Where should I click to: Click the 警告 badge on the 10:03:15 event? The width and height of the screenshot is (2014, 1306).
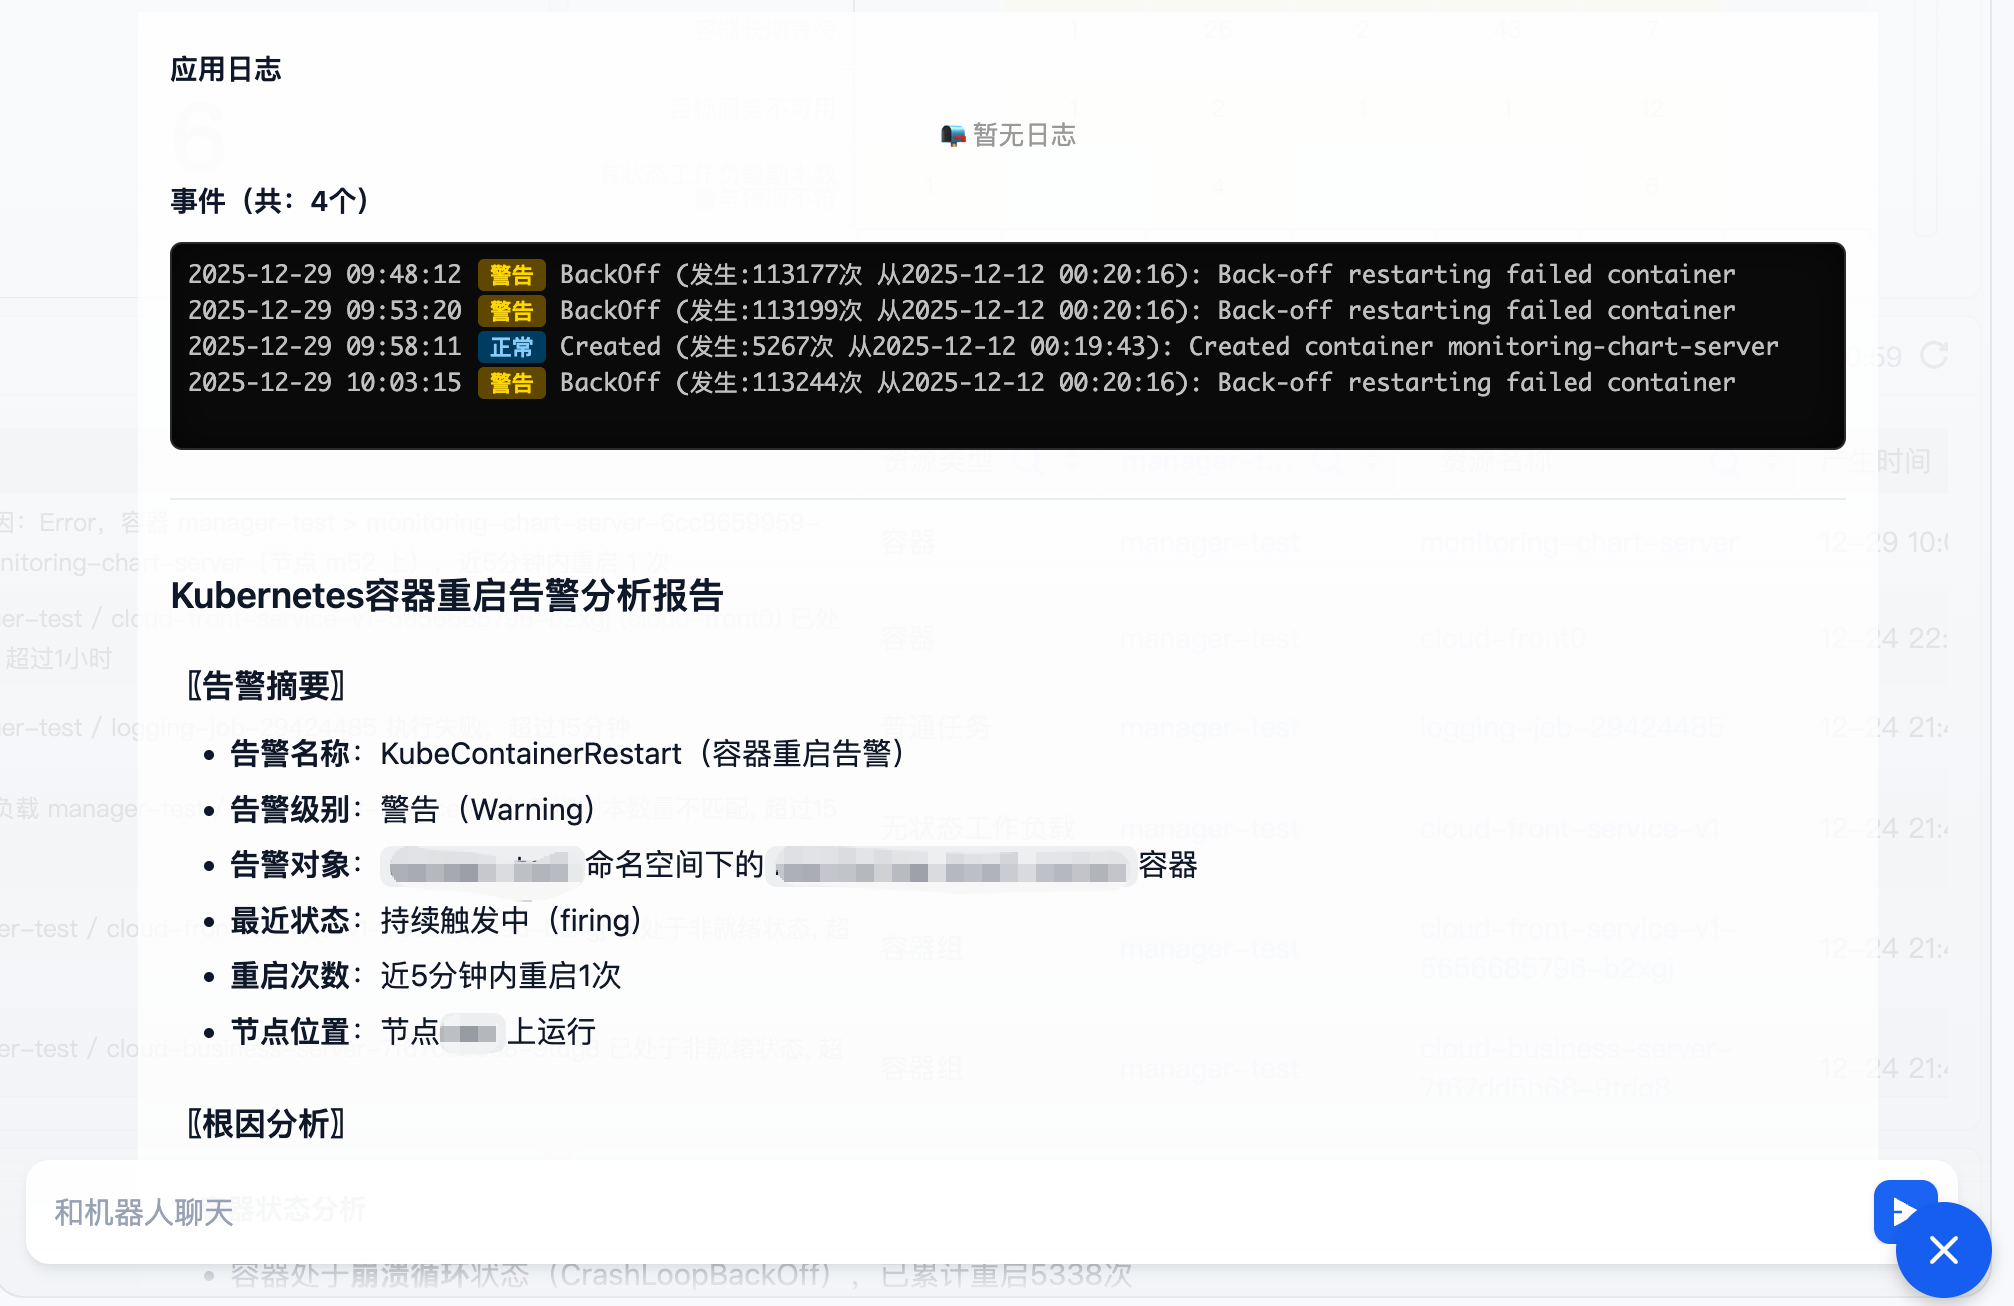click(511, 383)
